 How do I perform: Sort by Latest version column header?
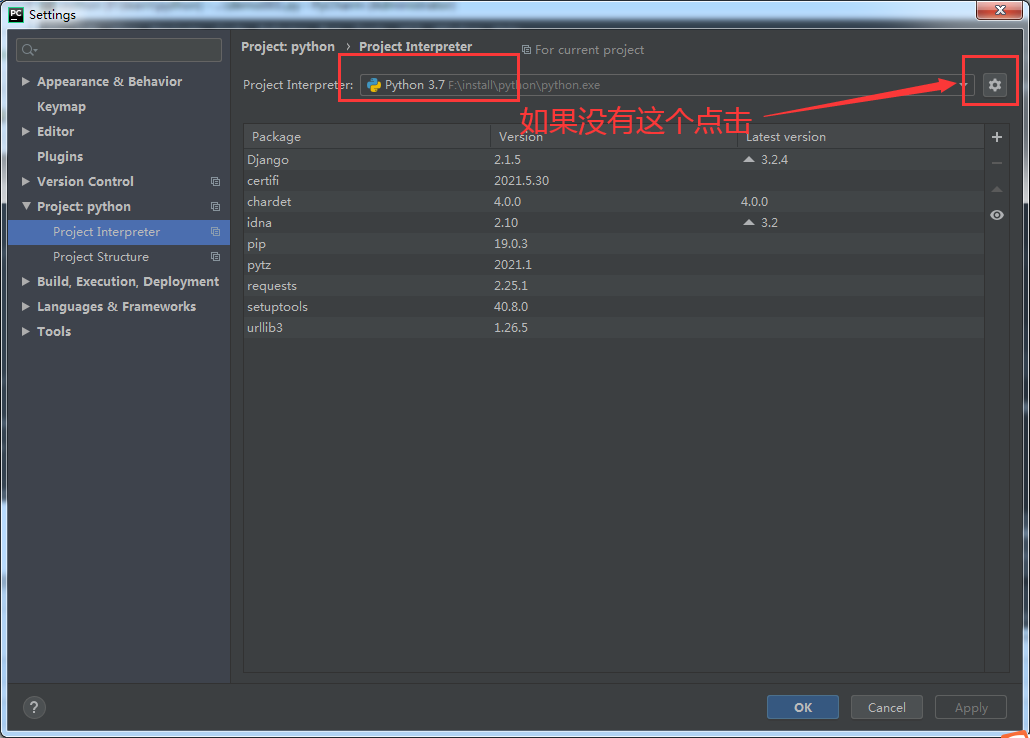click(x=861, y=137)
